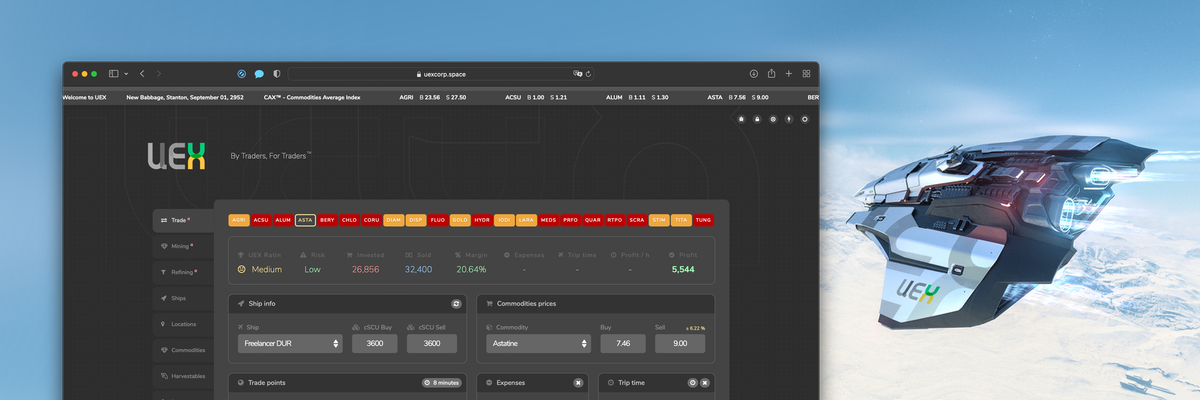The image size is (1200, 400).
Task: Open the Commodities section in sidebar
Action: tap(183, 350)
